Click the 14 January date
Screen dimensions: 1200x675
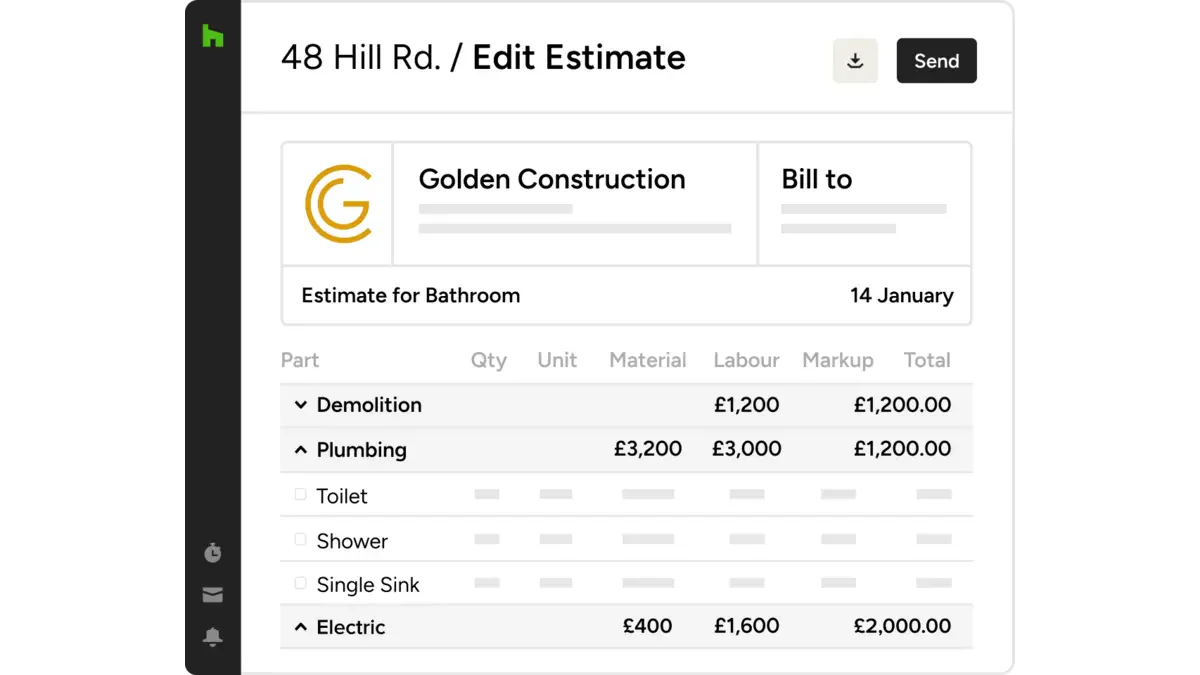coord(902,296)
